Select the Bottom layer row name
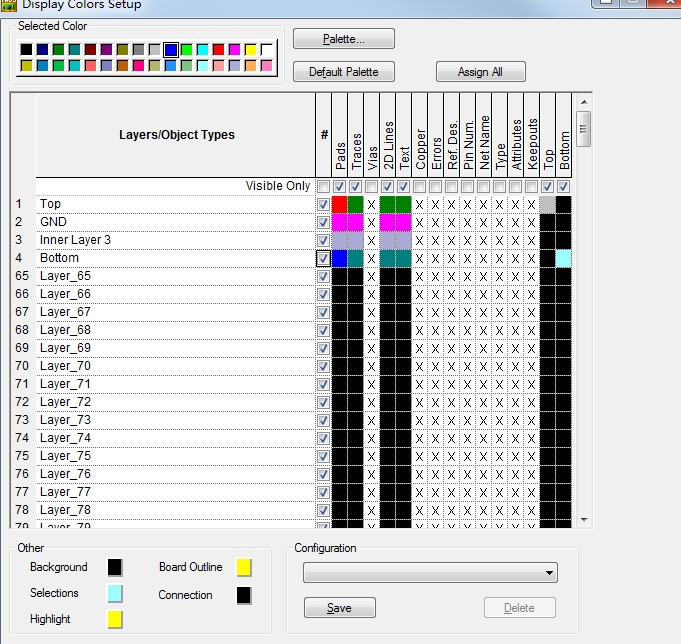The width and height of the screenshot is (681, 644). pyautogui.click(x=60, y=258)
